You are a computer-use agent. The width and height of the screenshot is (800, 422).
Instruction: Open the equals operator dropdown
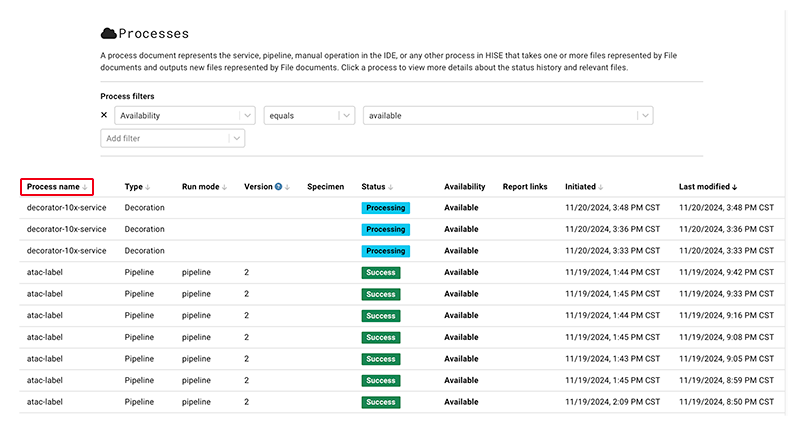point(346,116)
